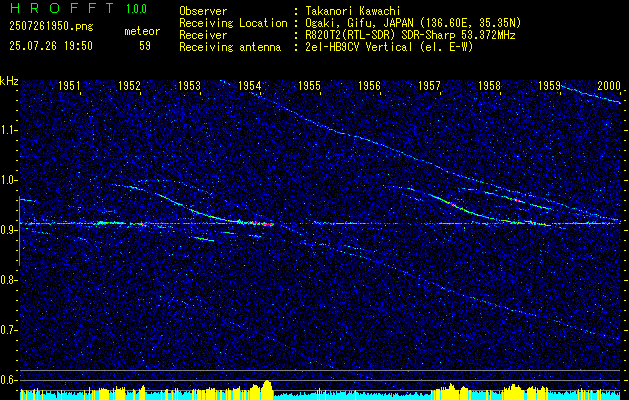Click the Ogaki, Gifu, JAPAN location text
The image size is (629, 400).
[x=413, y=23]
